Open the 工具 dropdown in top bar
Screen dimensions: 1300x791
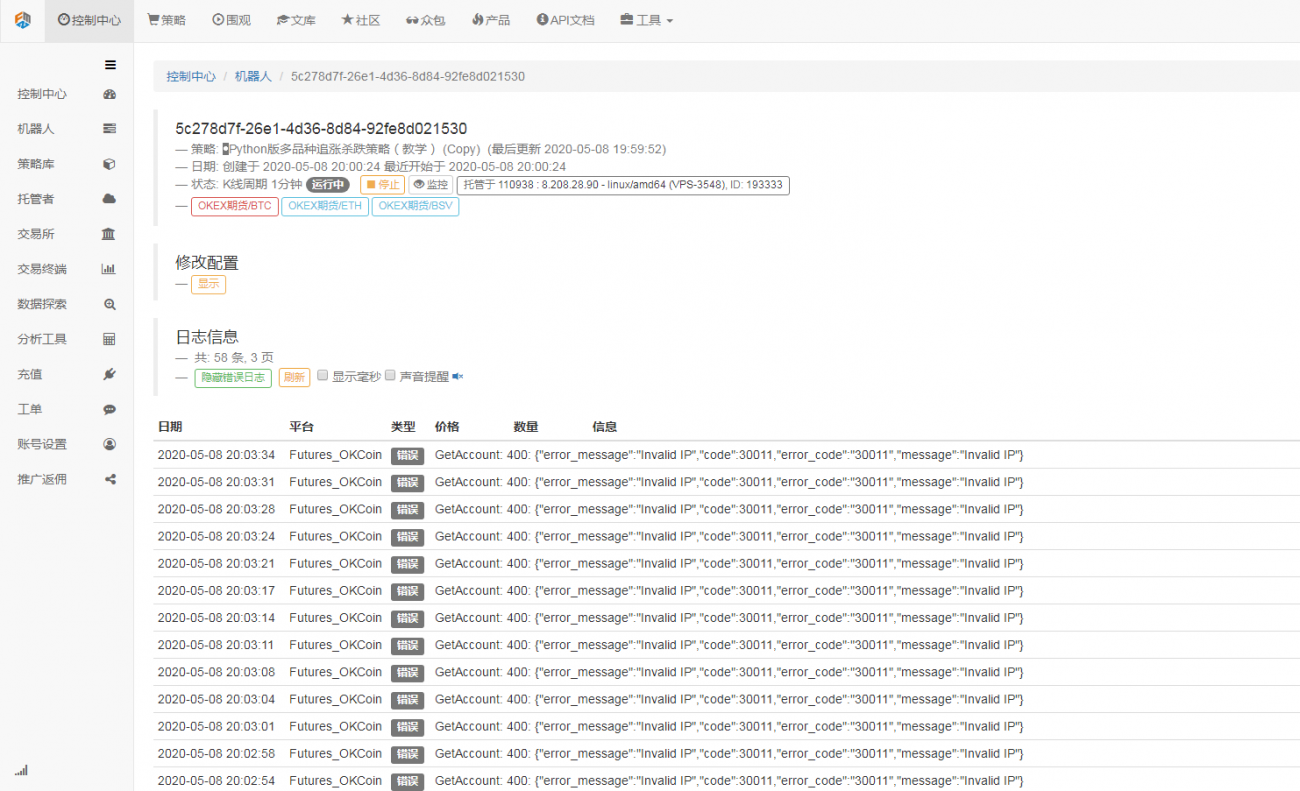click(x=646, y=20)
